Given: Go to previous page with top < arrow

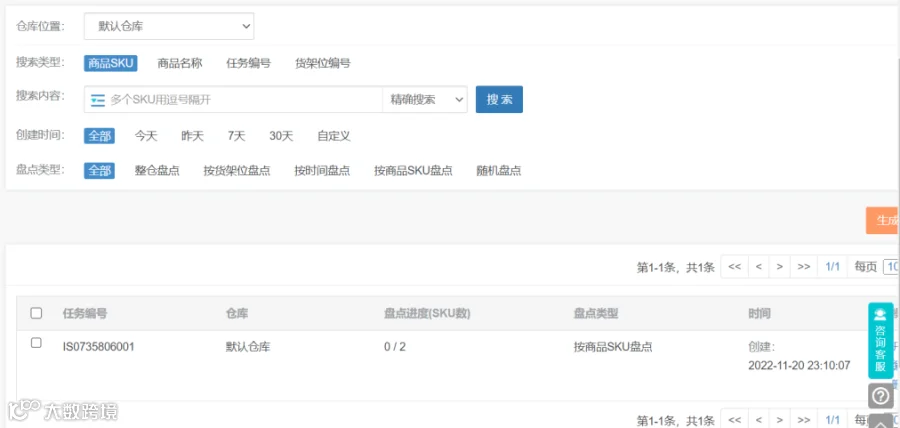Looking at the screenshot, I should tap(758, 267).
